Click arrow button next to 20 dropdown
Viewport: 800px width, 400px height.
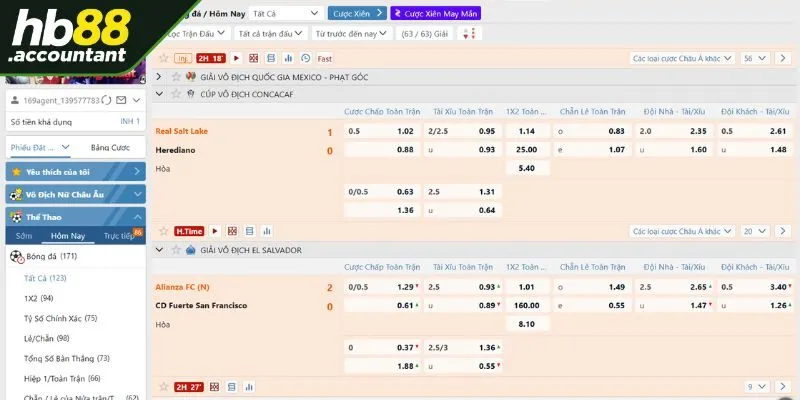pos(783,231)
